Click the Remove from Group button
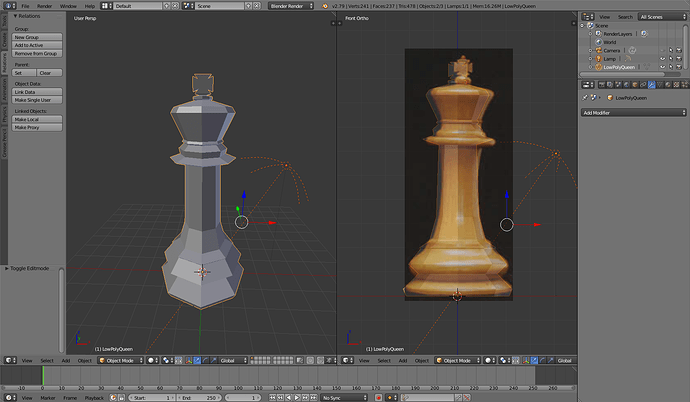 (37, 53)
